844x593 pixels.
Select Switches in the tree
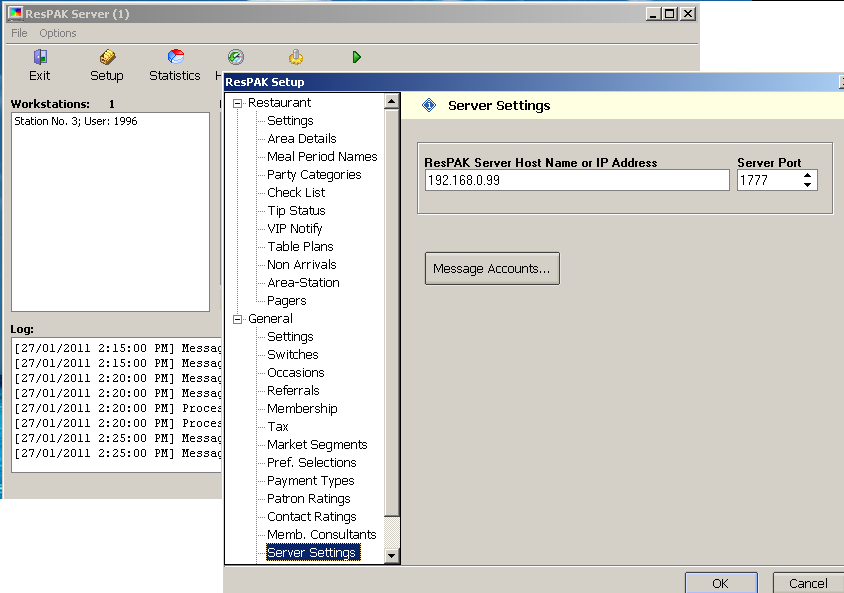293,355
